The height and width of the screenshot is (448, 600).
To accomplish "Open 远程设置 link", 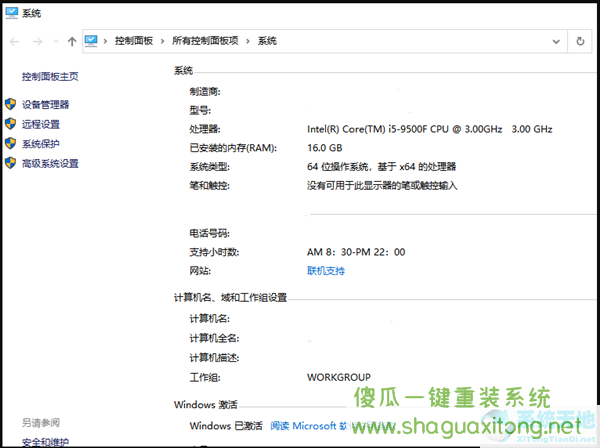I will coord(41,124).
